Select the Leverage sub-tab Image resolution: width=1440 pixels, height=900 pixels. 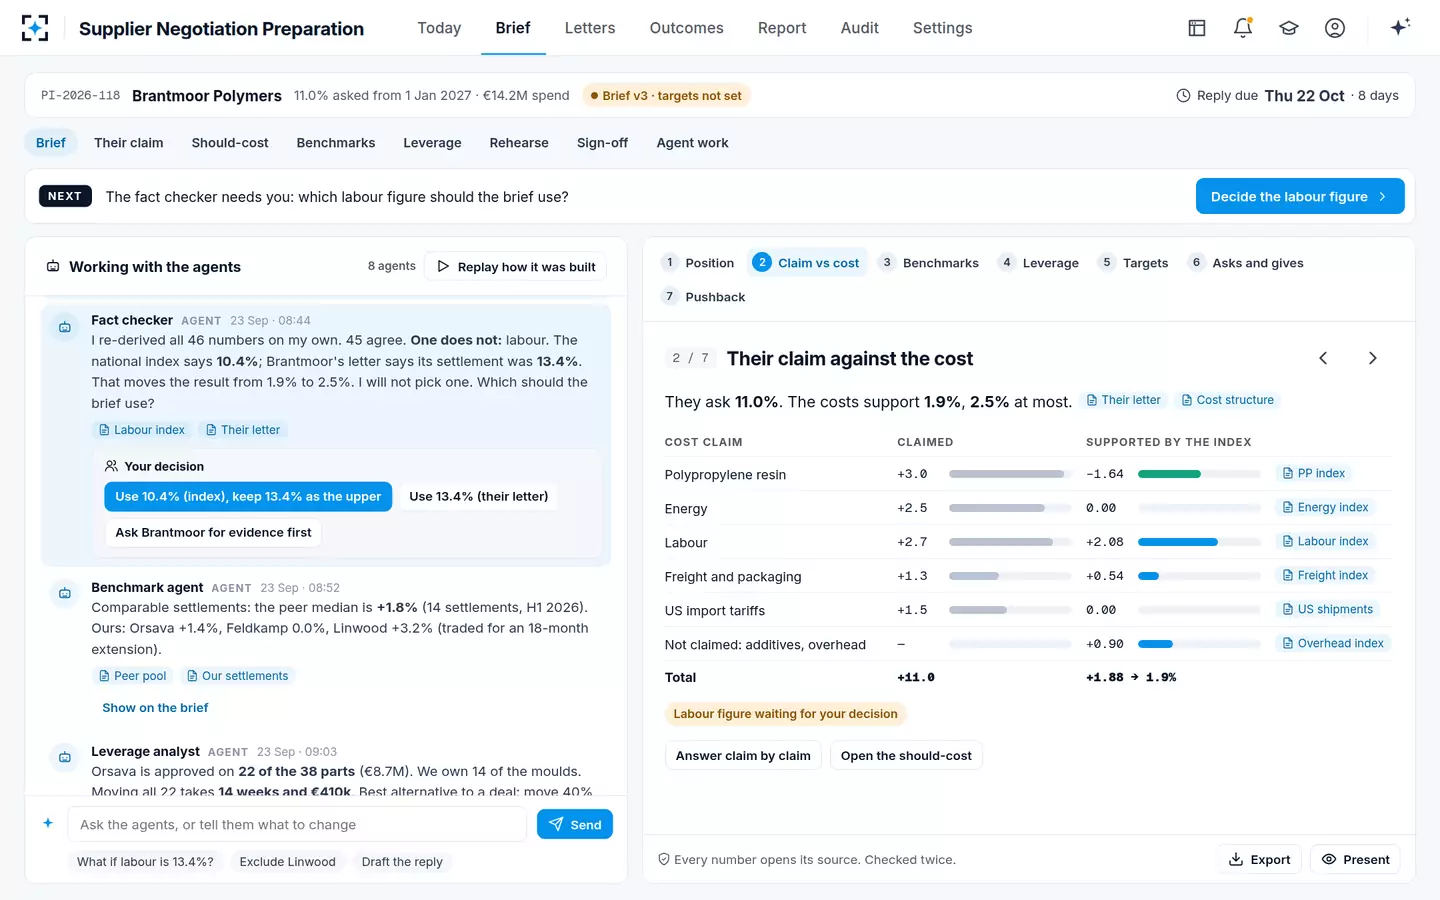[x=432, y=143]
